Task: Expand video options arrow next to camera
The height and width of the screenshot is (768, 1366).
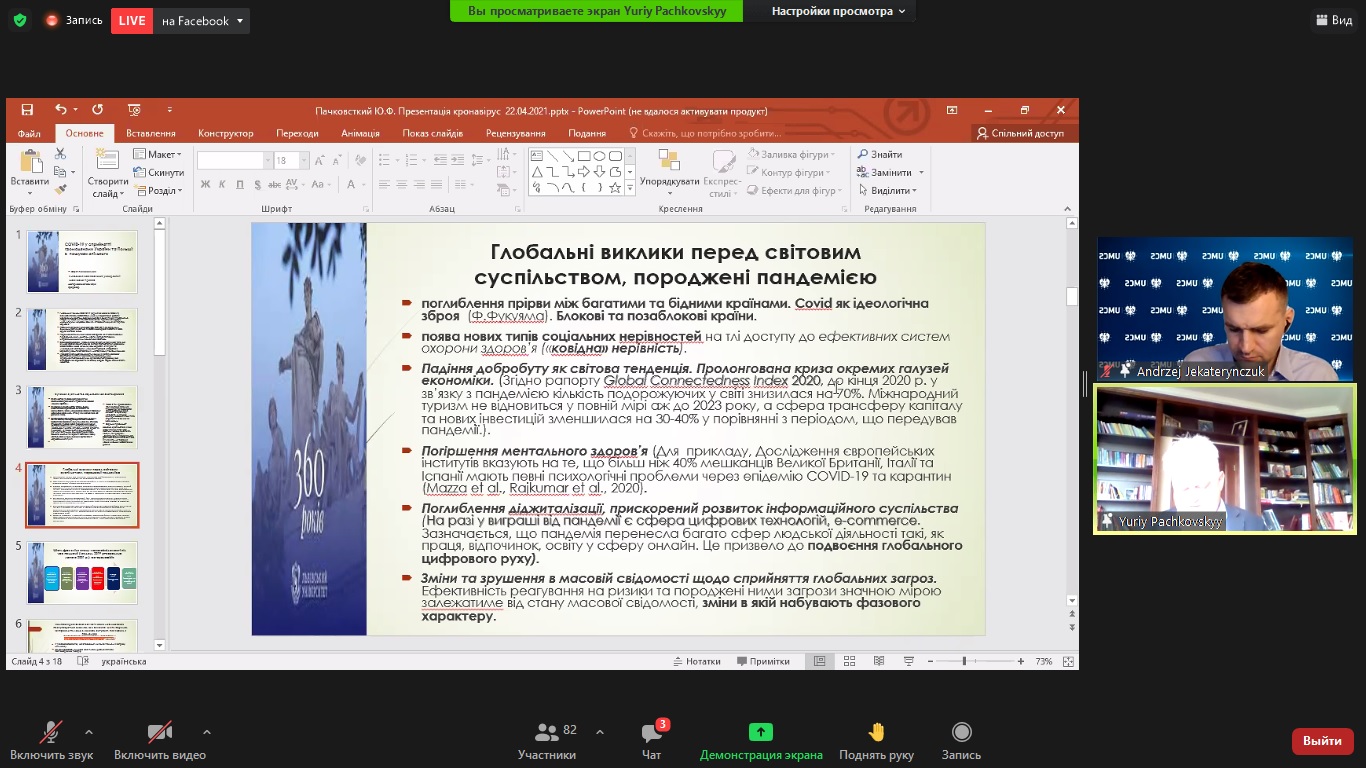Action: (207, 732)
